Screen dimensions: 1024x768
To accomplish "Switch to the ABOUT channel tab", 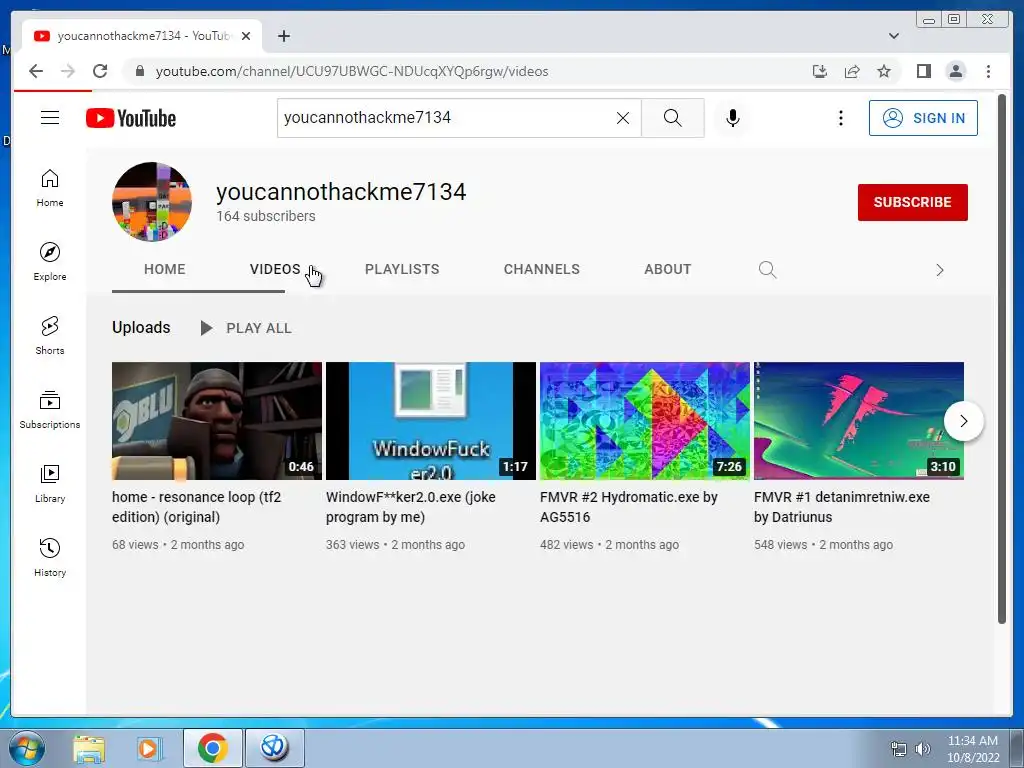I will [667, 269].
